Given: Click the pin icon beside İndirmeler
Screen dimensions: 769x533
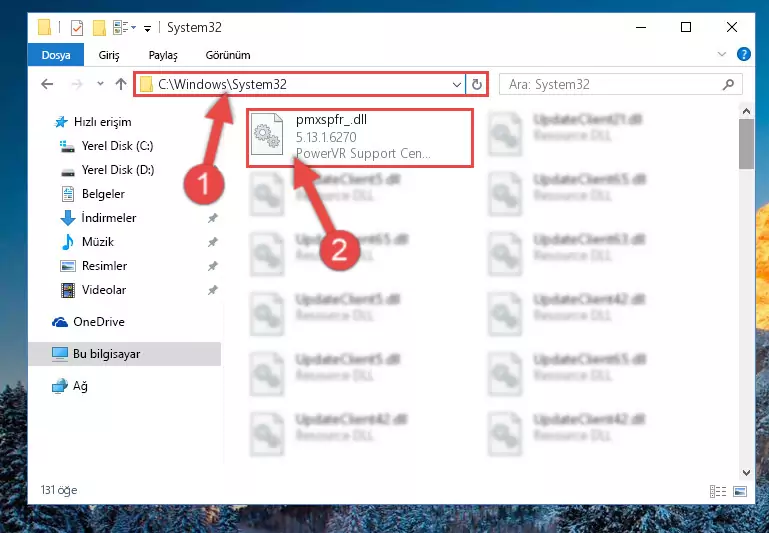Looking at the screenshot, I should [x=212, y=218].
